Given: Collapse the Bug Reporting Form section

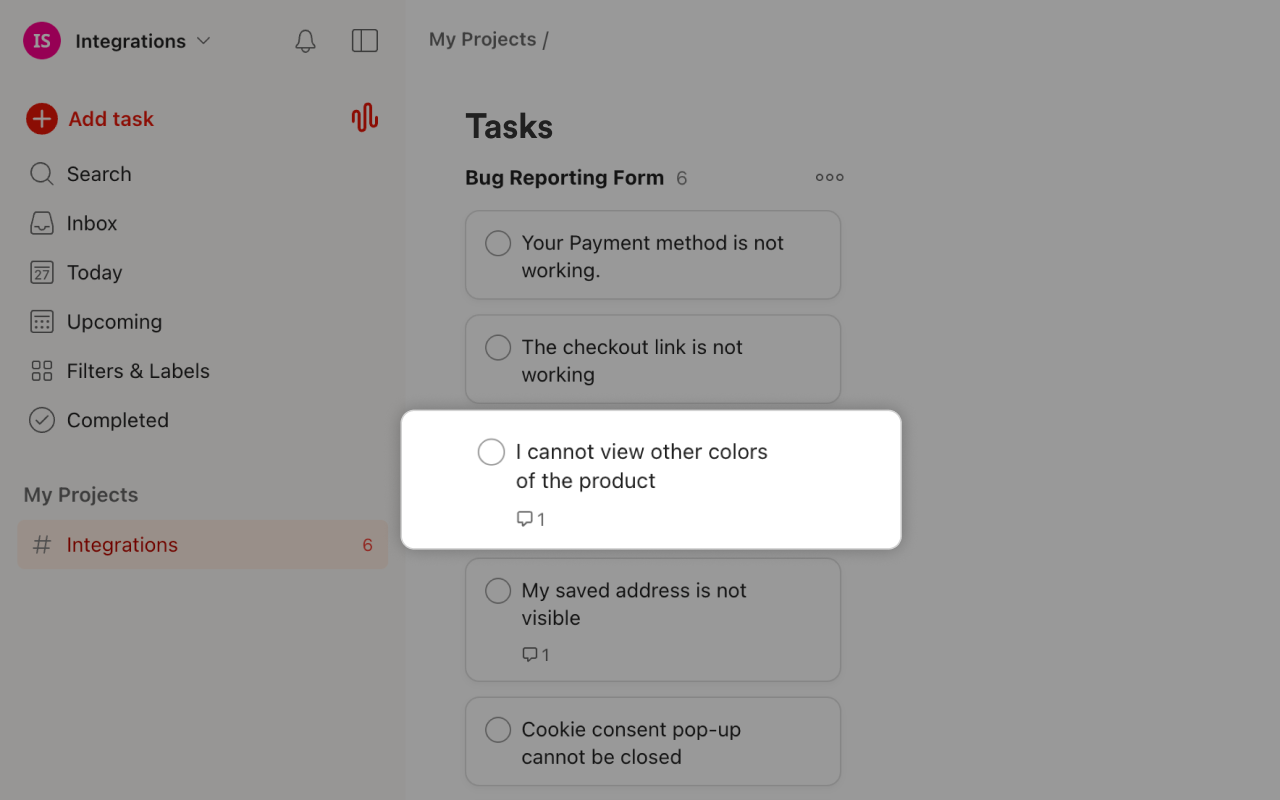Looking at the screenshot, I should [x=564, y=177].
